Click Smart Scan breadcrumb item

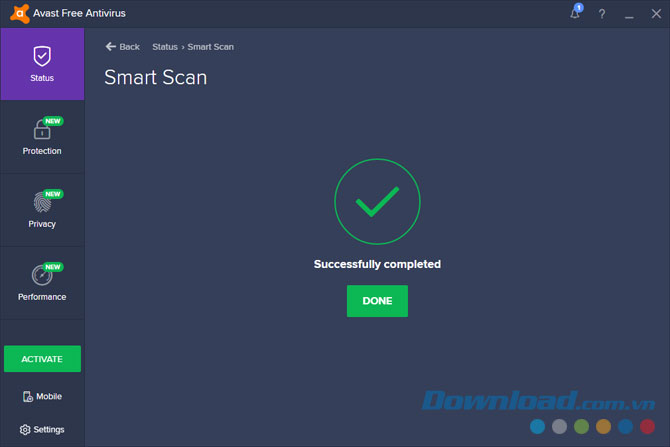pyautogui.click(x=211, y=47)
